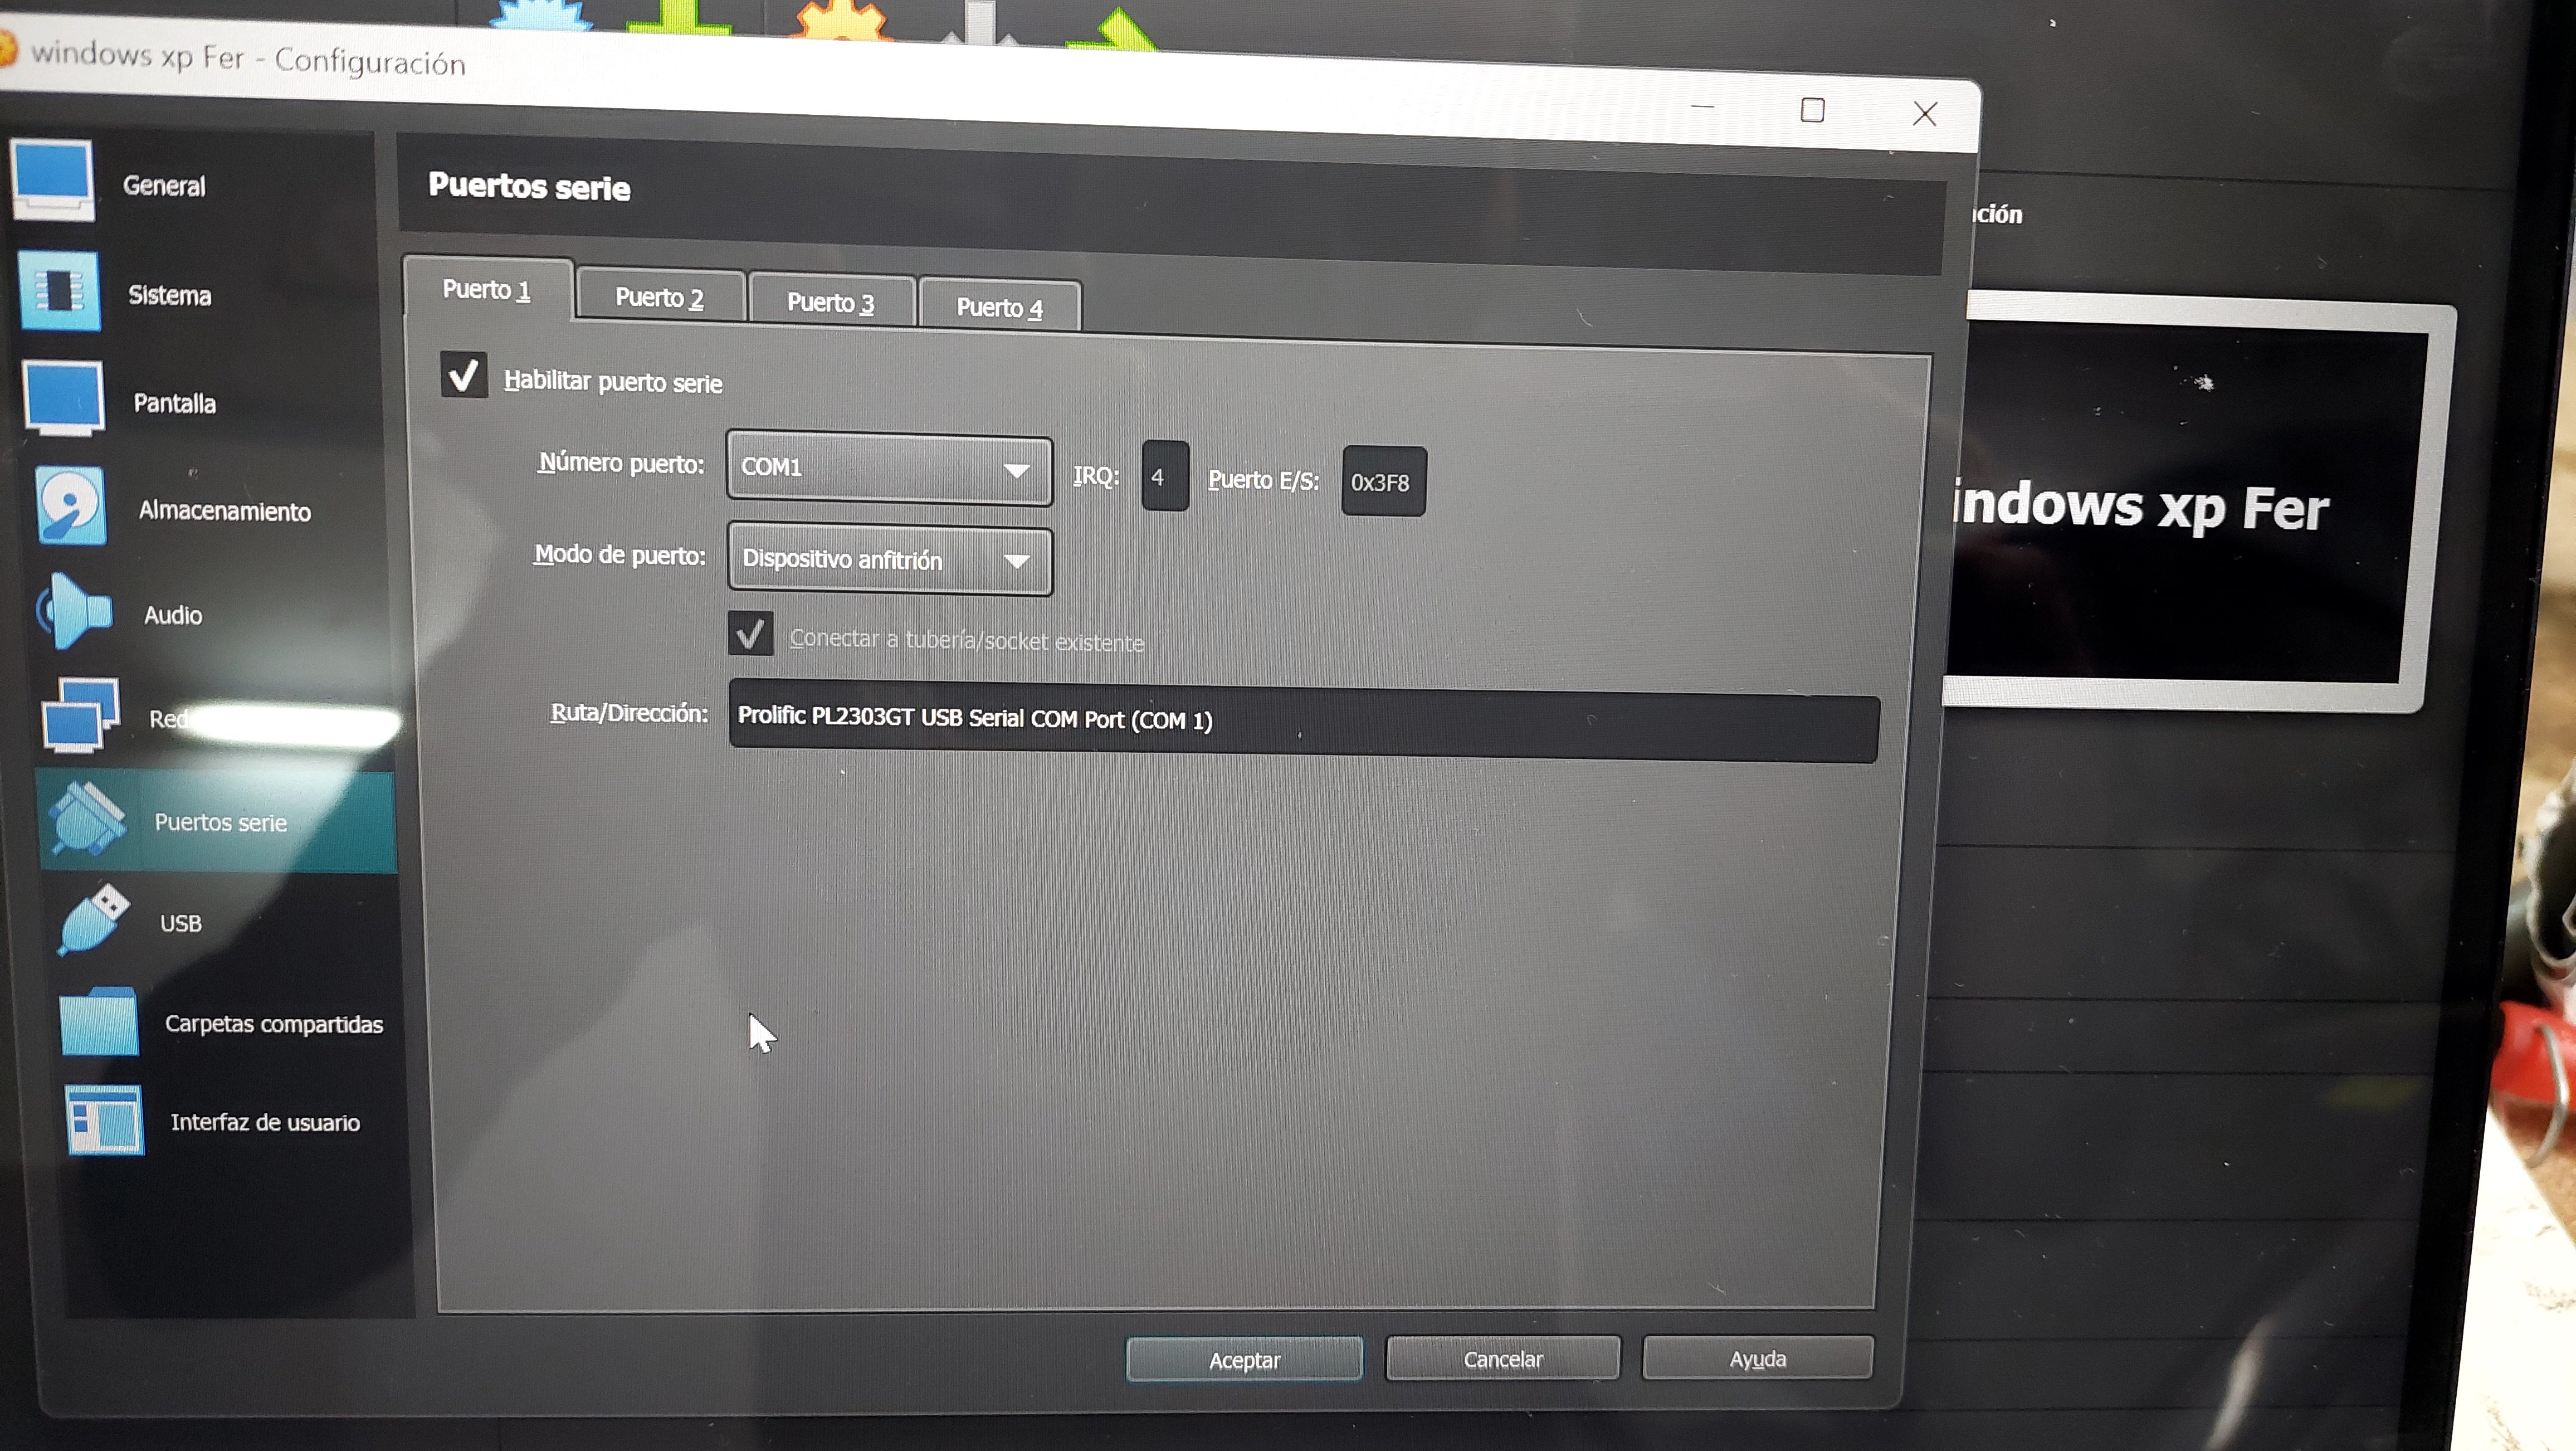2576x1451 pixels.
Task: Click the Puertos serie connector icon
Action: (x=88, y=819)
